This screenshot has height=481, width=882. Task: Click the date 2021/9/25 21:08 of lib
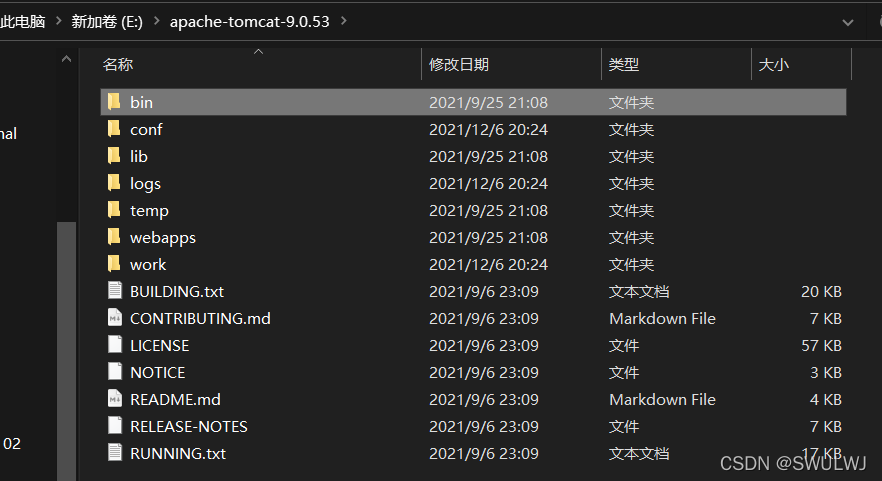pyautogui.click(x=488, y=156)
